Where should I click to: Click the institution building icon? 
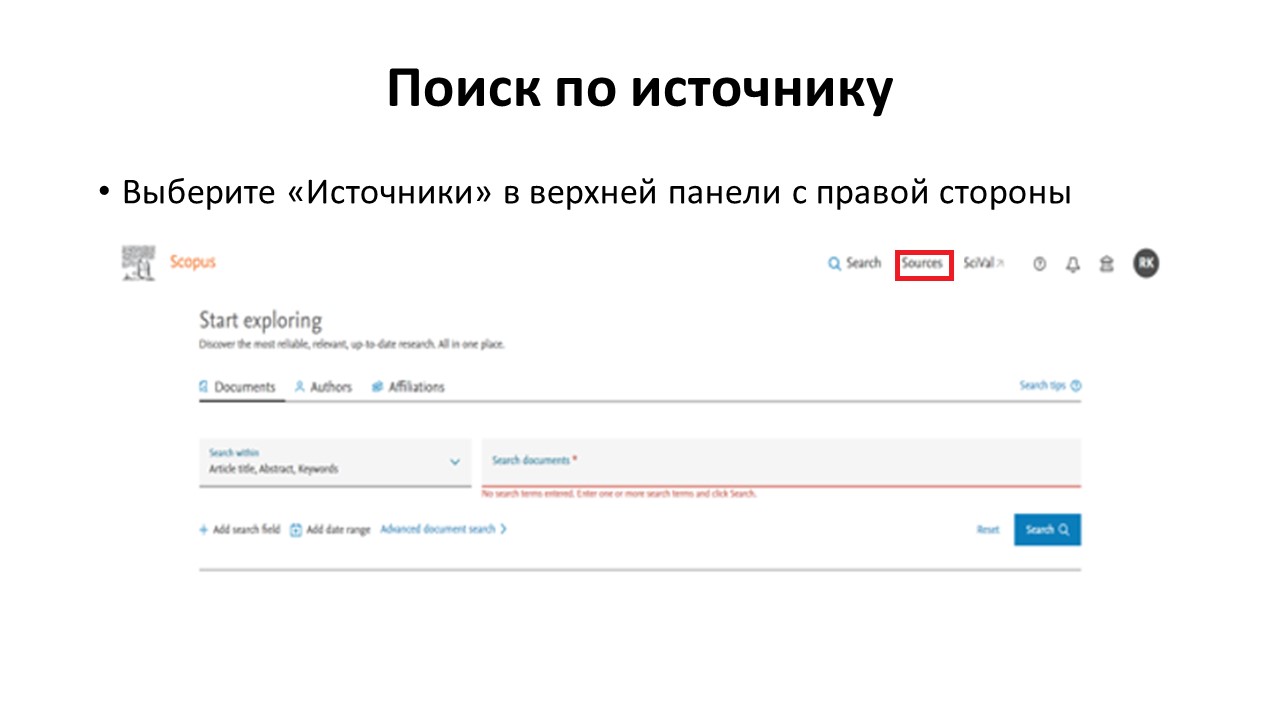pos(1106,264)
